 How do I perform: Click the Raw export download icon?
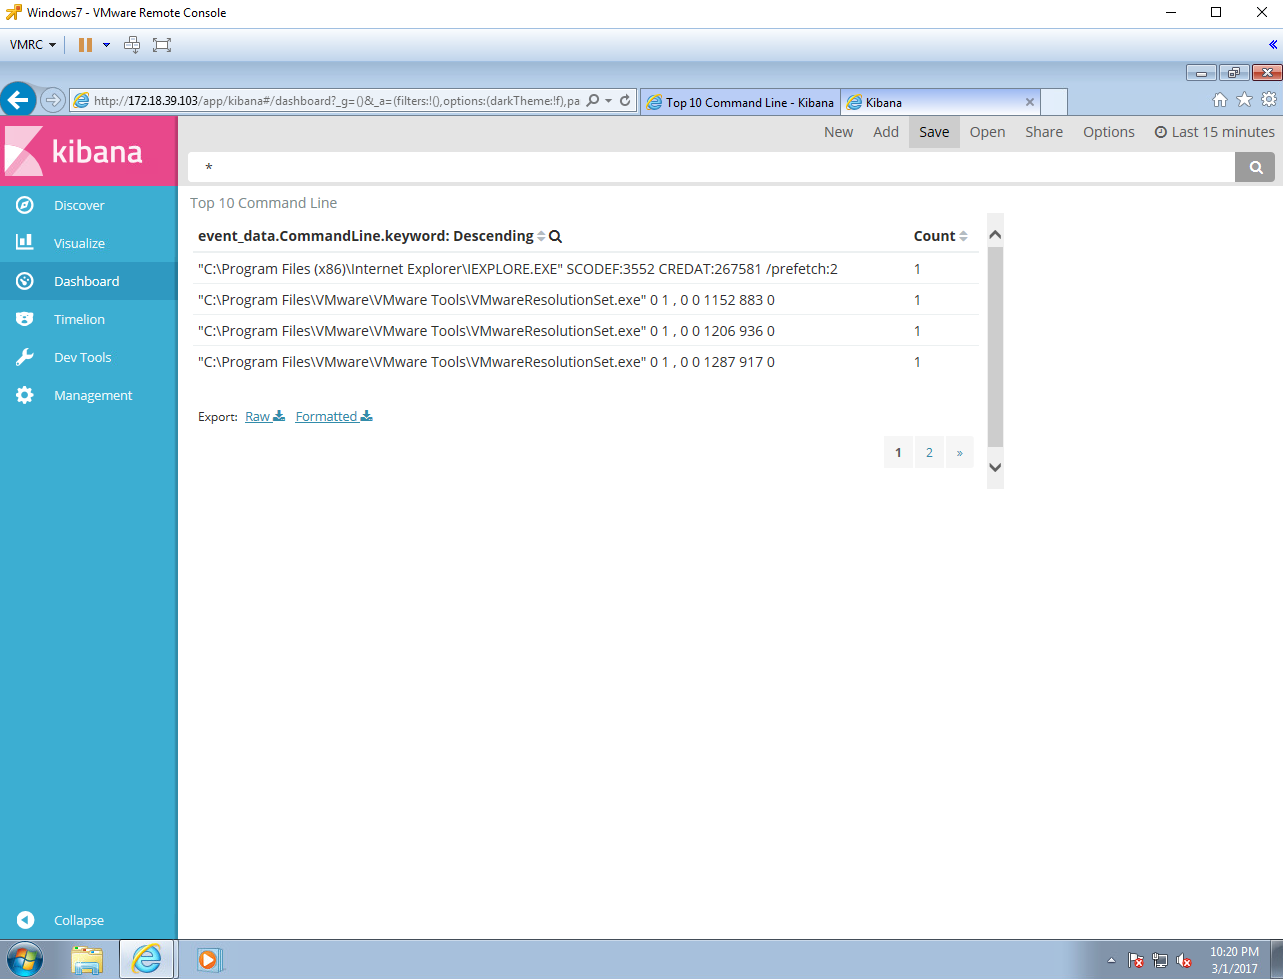(x=279, y=416)
